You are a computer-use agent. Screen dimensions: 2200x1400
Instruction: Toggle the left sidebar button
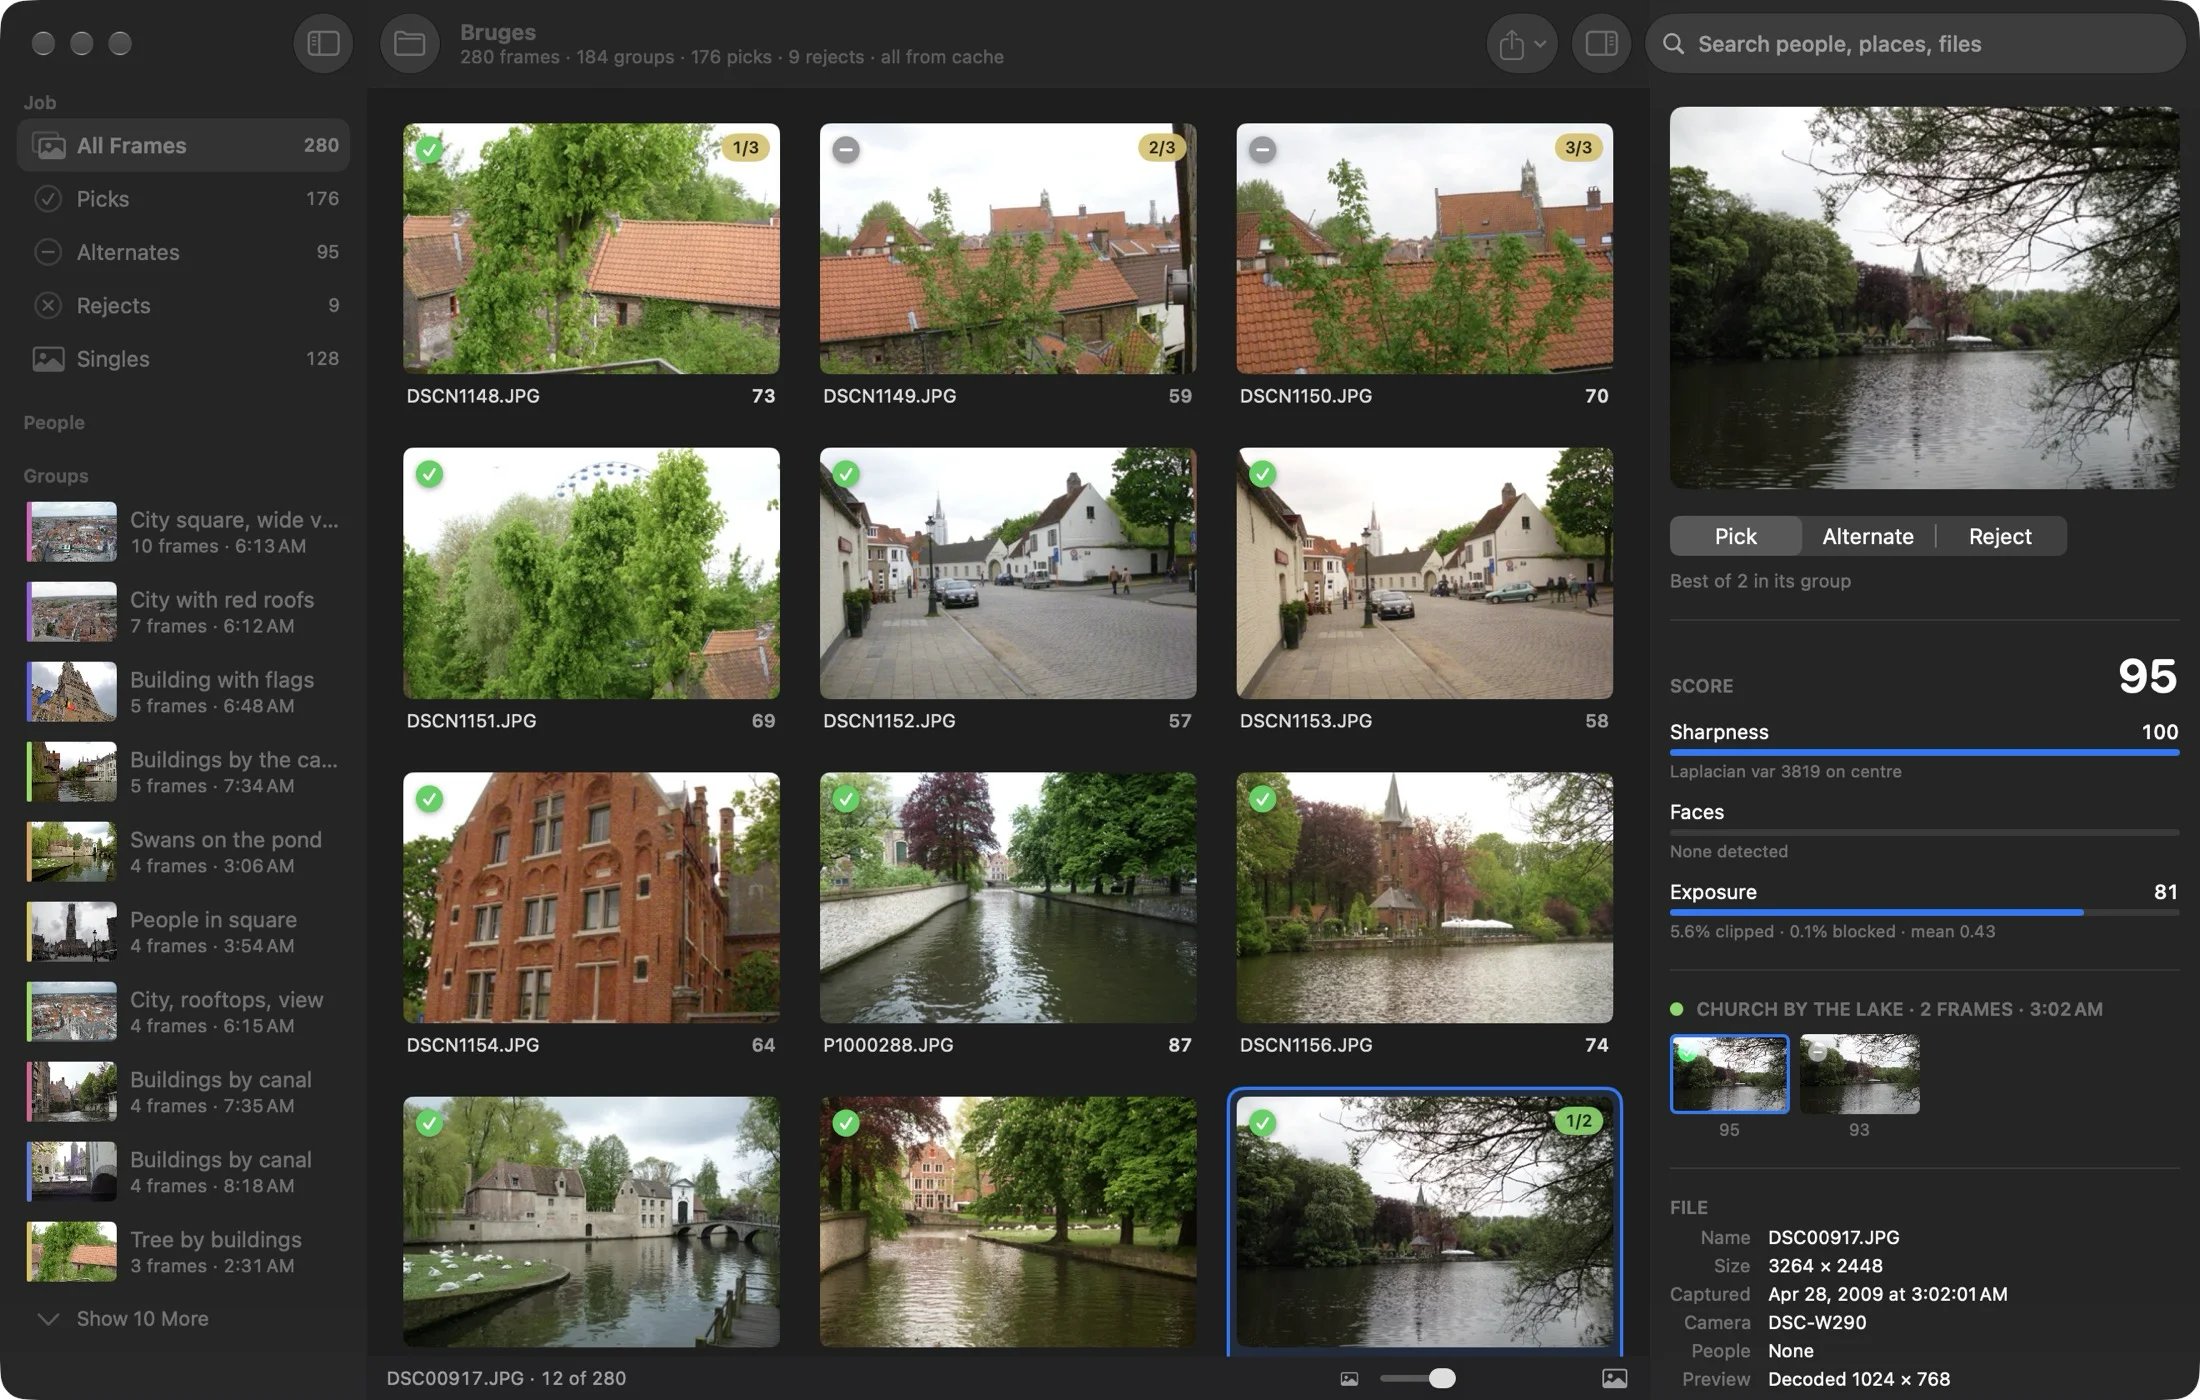pos(322,43)
